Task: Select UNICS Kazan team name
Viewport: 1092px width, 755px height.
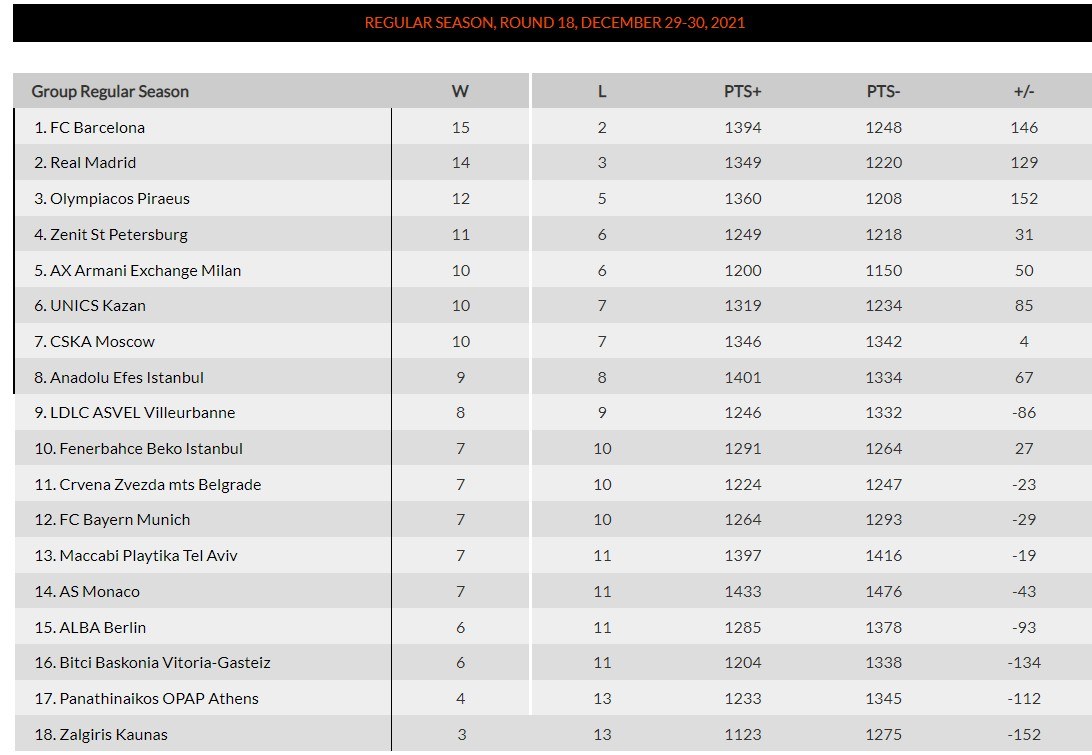Action: point(97,306)
